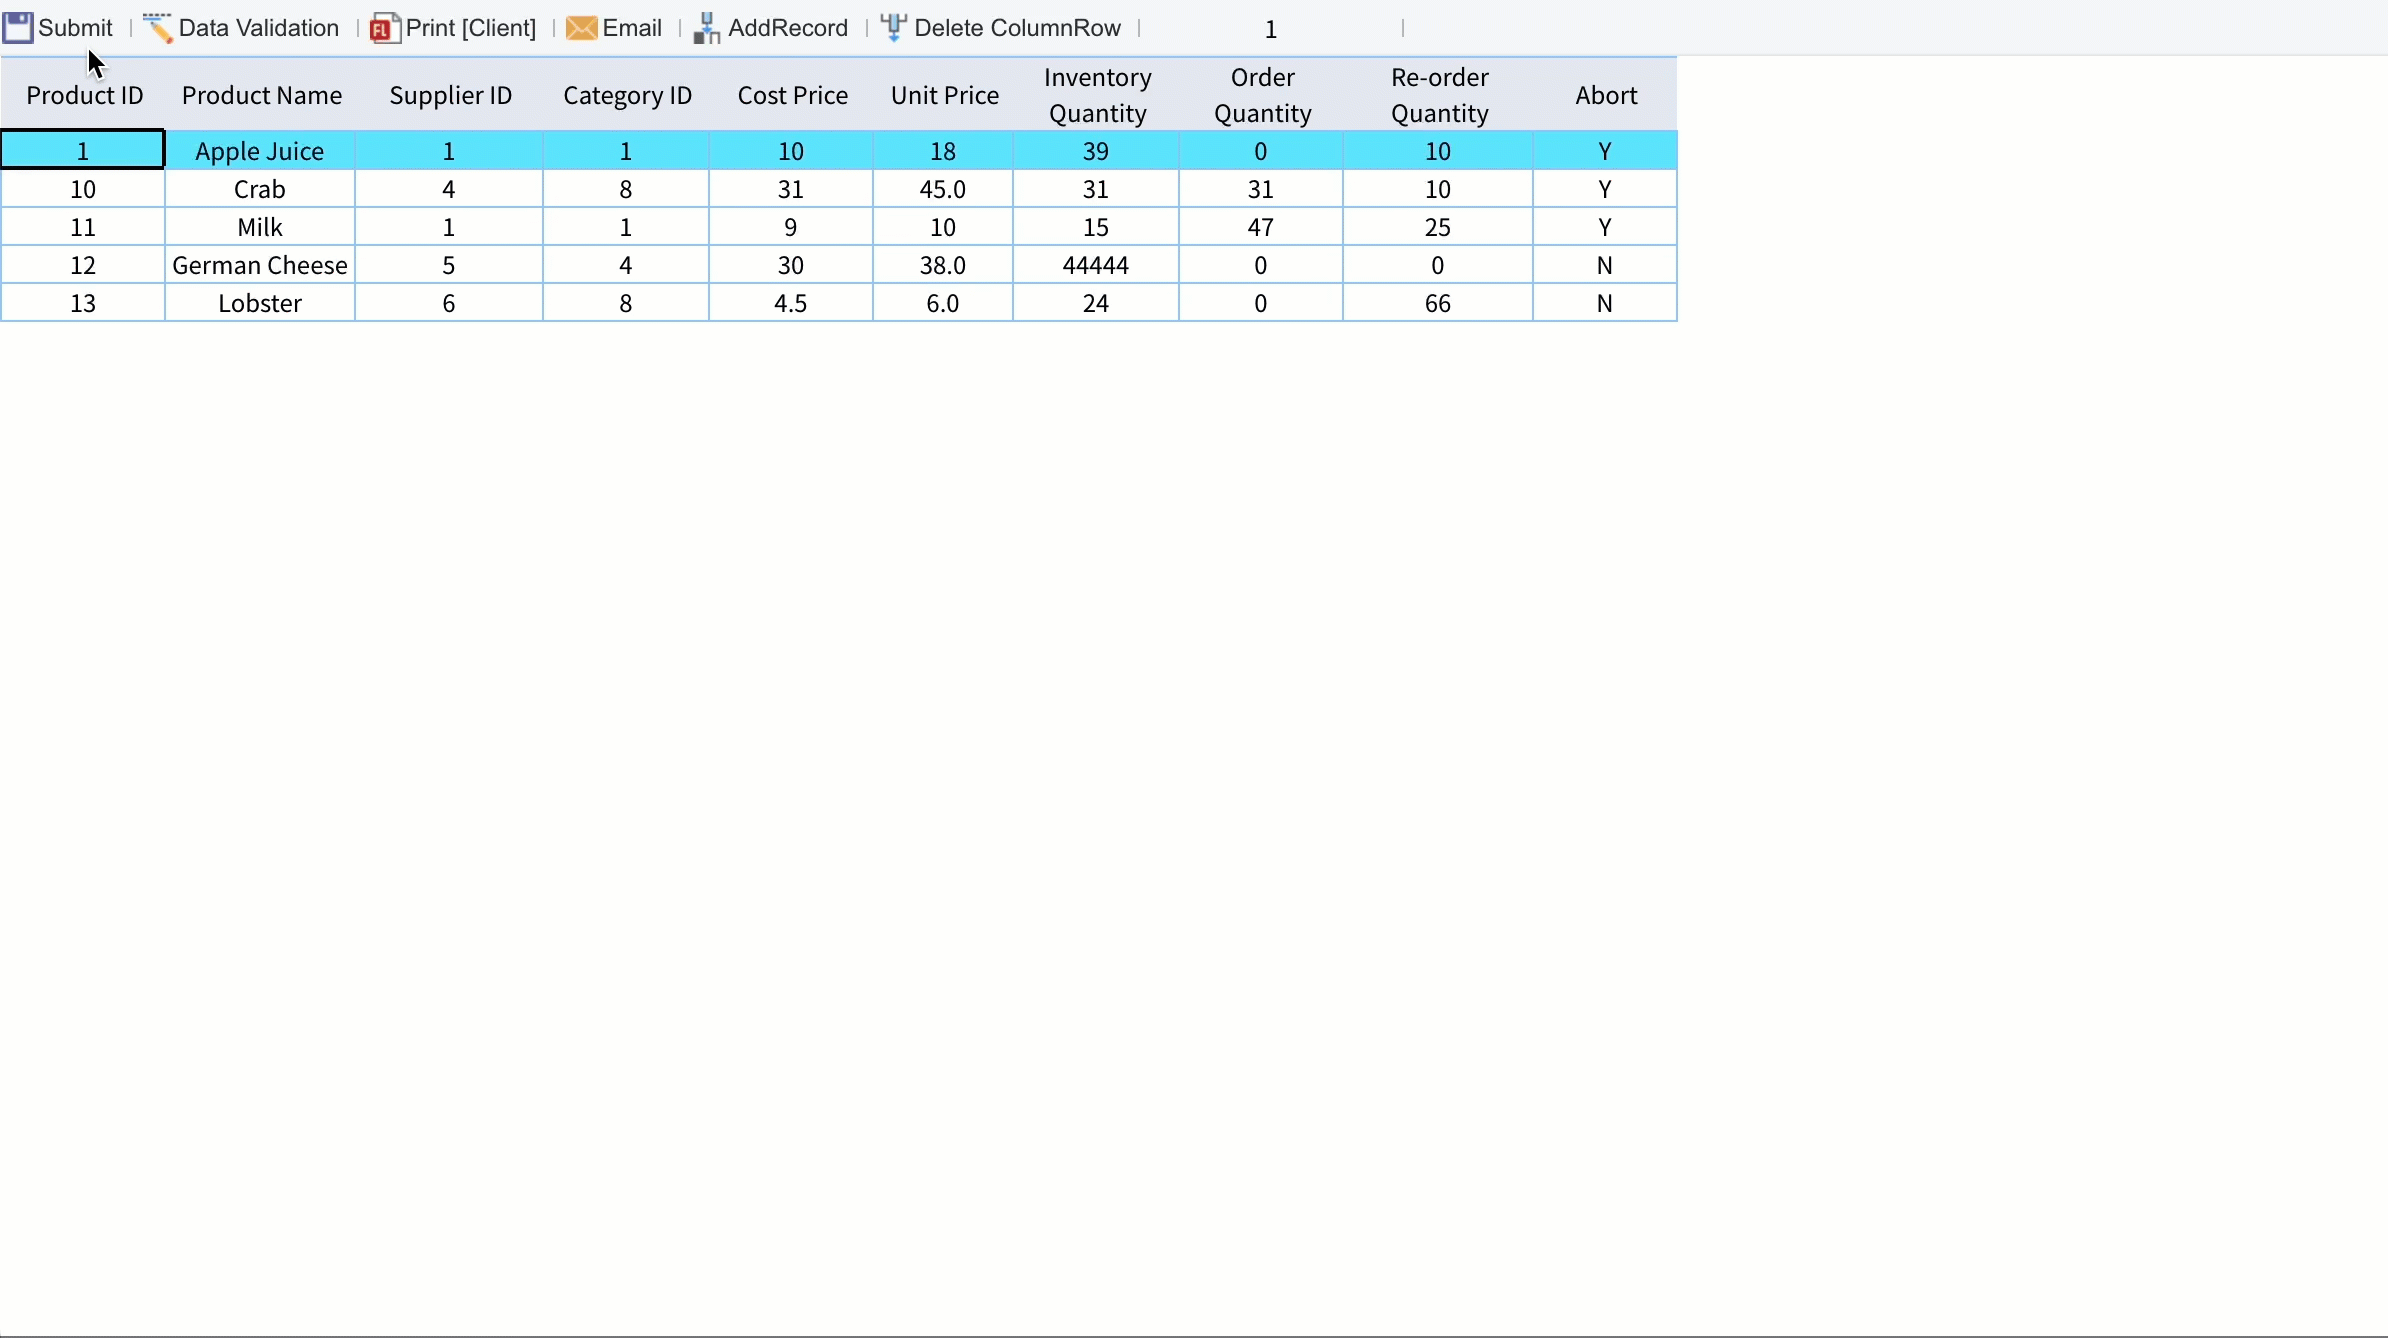Click the Print [Client] printer icon

pos(386,28)
